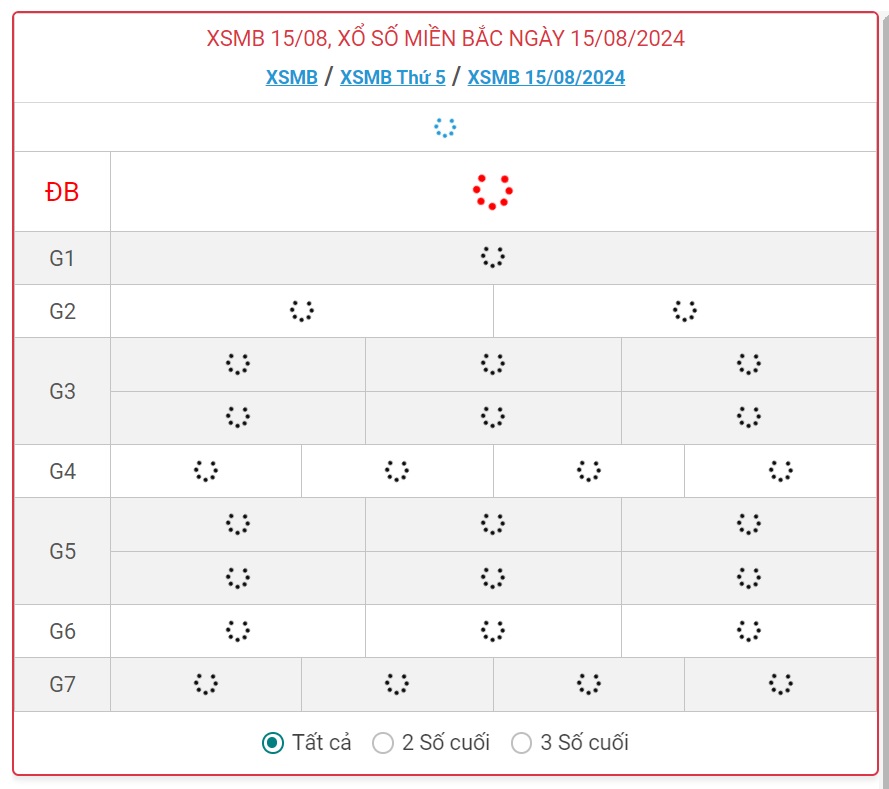Click the G6 row label
Viewport: 889px width, 789px height.
[x=62, y=631]
